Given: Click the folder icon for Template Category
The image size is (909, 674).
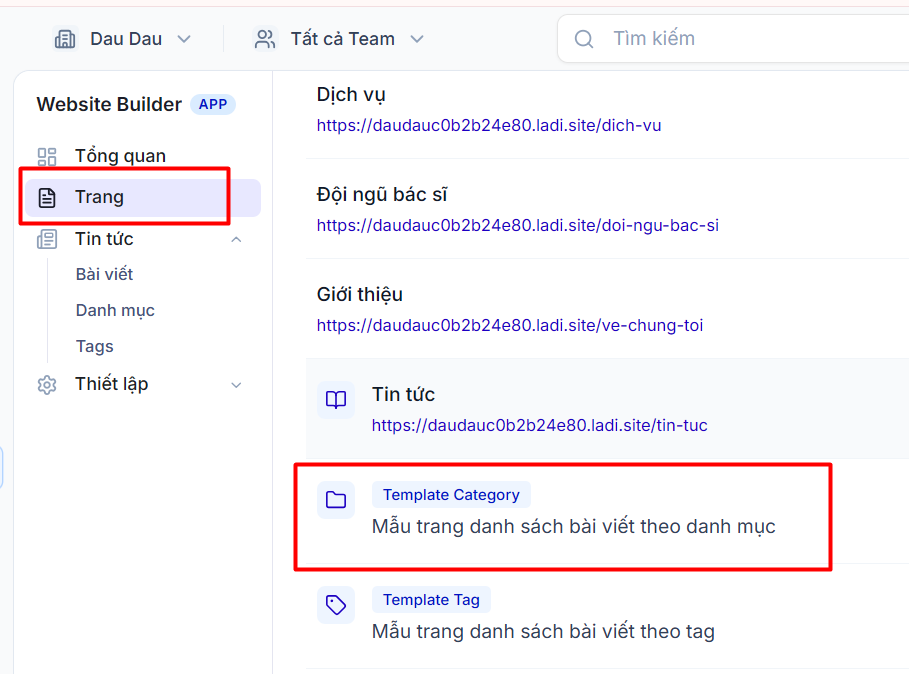Looking at the screenshot, I should pyautogui.click(x=336, y=500).
